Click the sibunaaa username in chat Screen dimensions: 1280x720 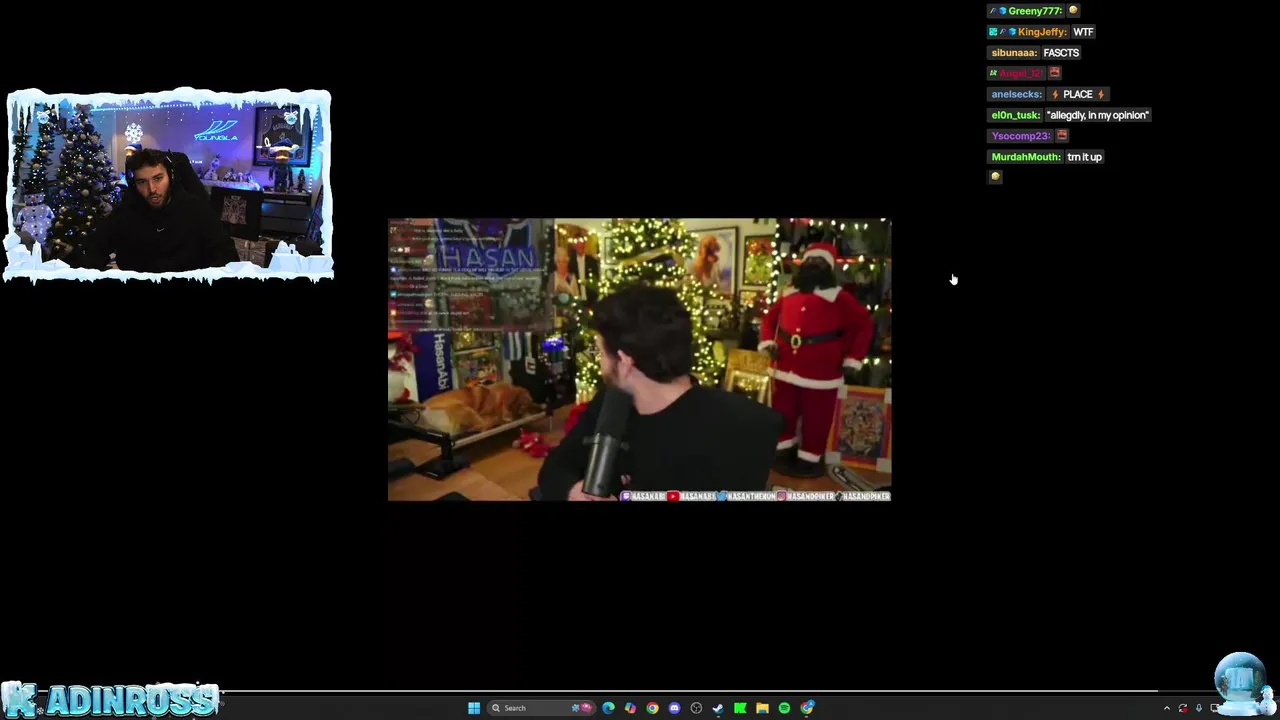coord(1014,53)
